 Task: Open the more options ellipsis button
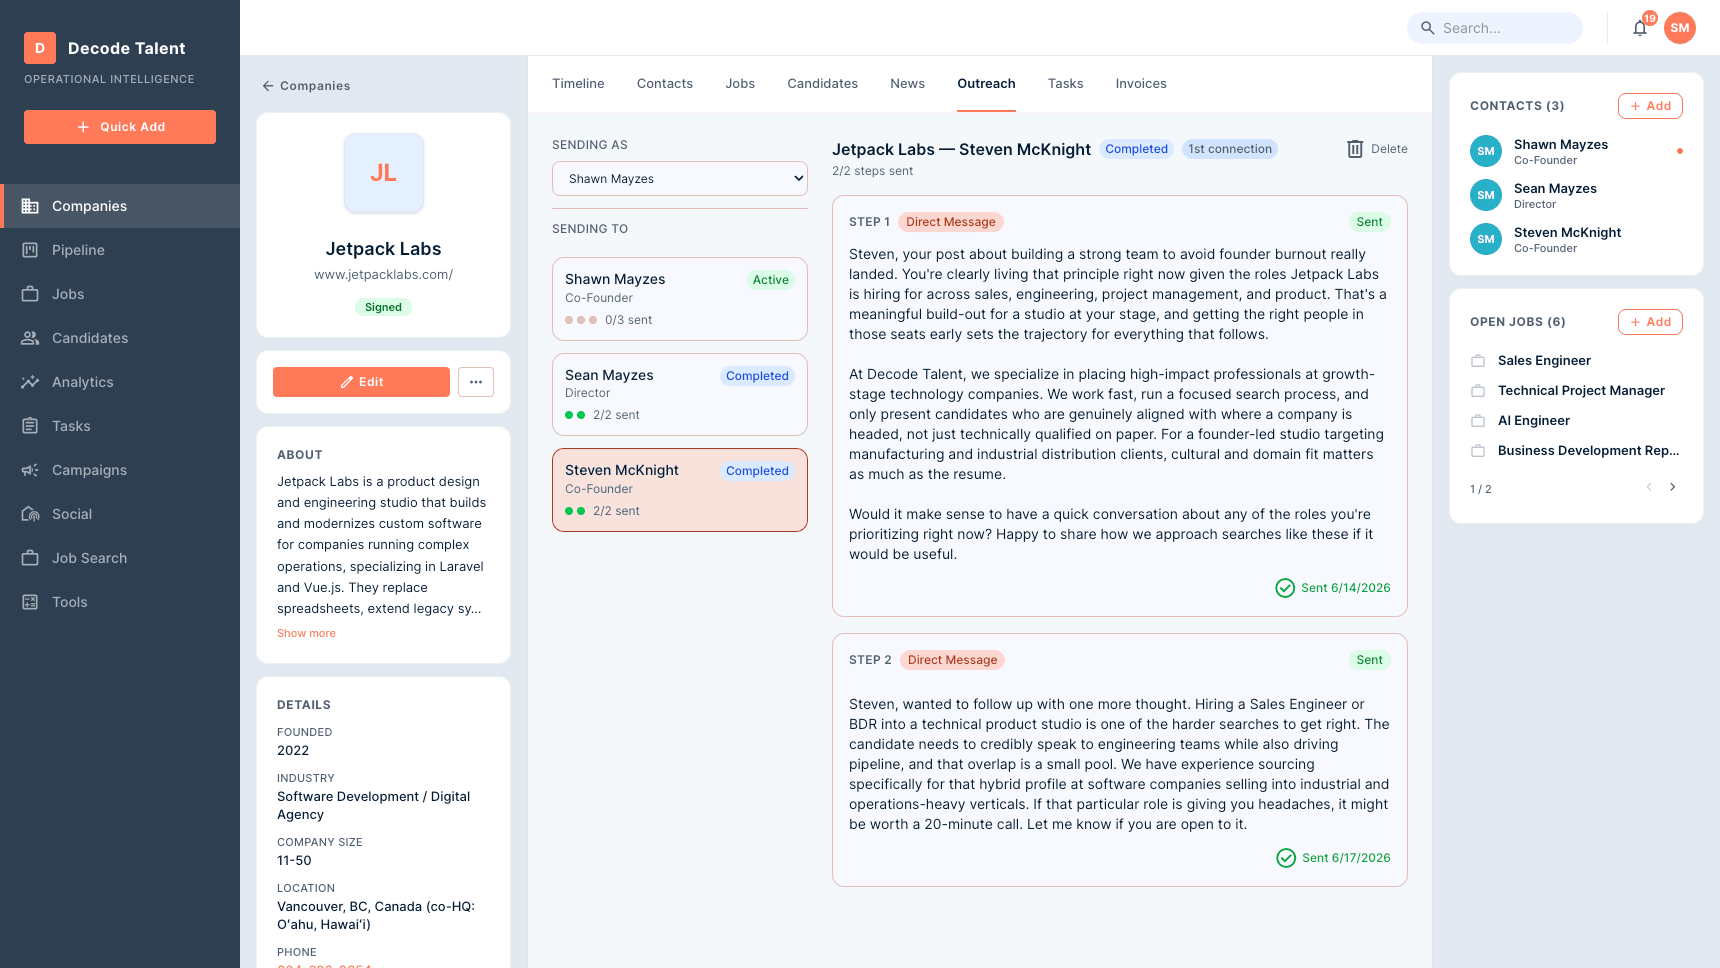476,382
